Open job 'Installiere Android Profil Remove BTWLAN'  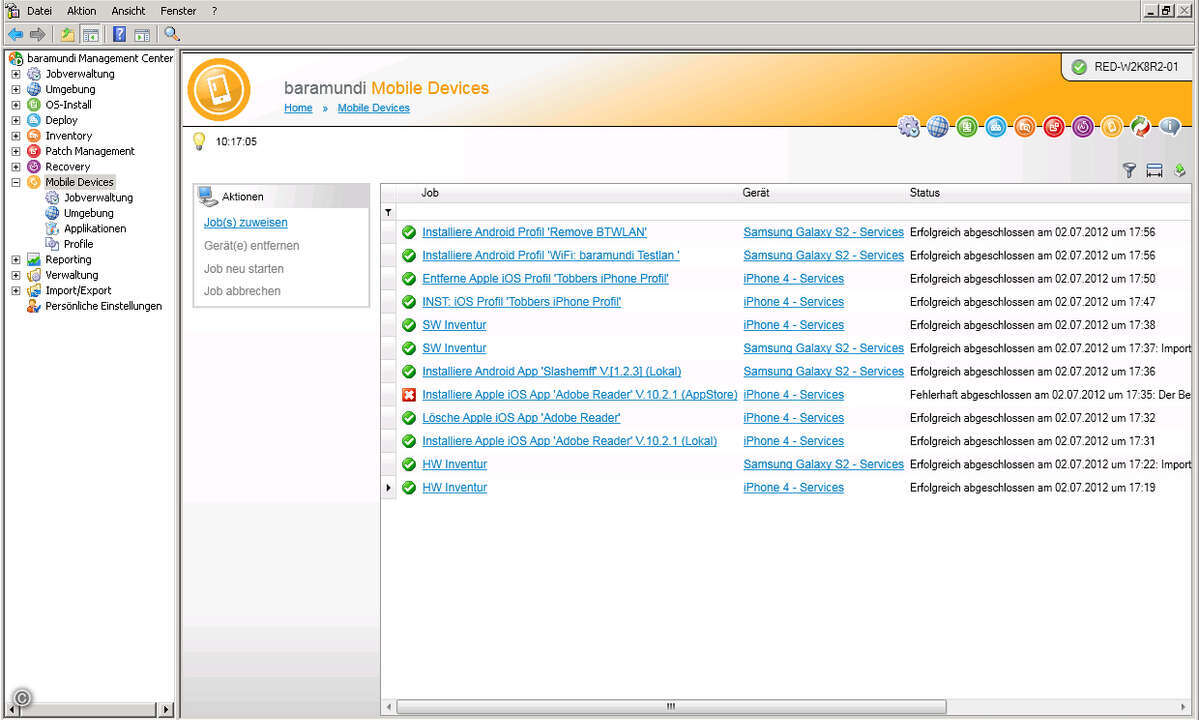coord(535,232)
